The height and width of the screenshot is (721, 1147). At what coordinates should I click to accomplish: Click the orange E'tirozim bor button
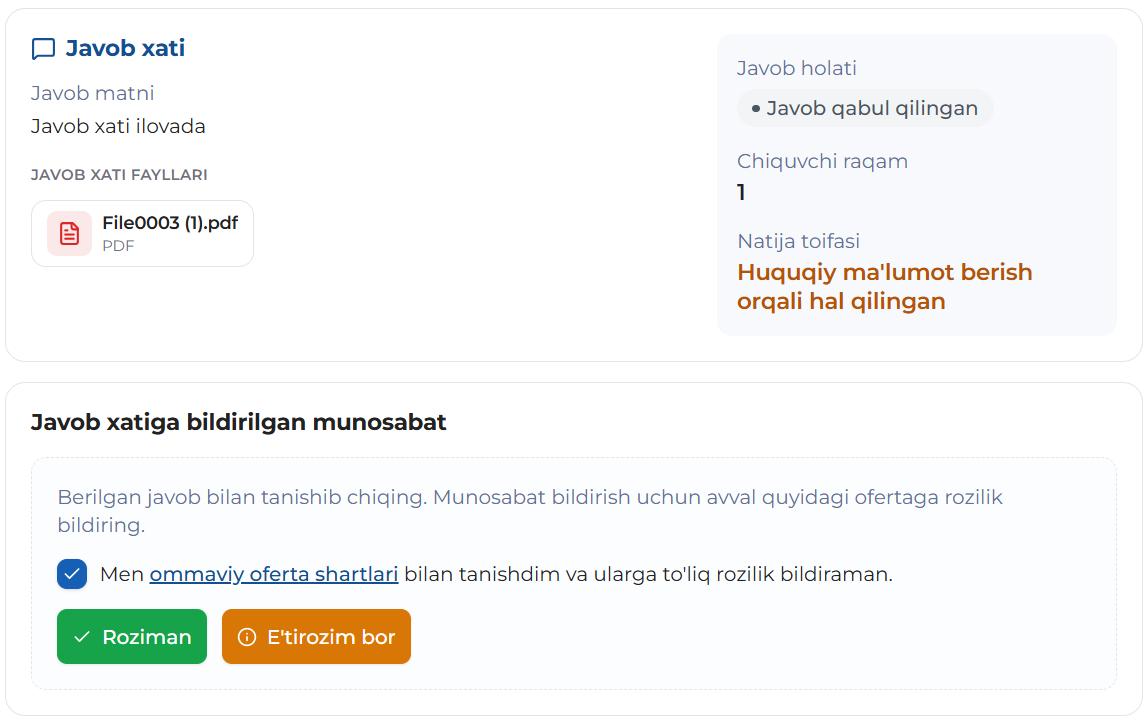pyautogui.click(x=316, y=636)
